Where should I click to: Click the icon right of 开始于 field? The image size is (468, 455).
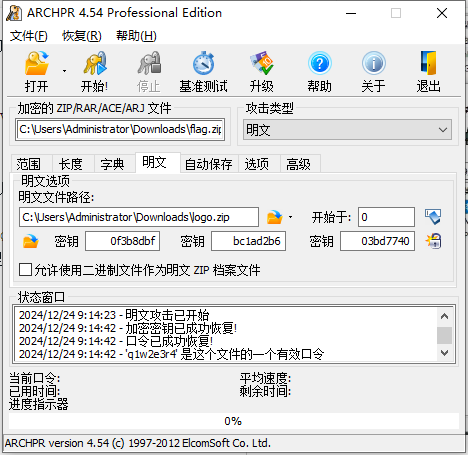pyautogui.click(x=433, y=217)
